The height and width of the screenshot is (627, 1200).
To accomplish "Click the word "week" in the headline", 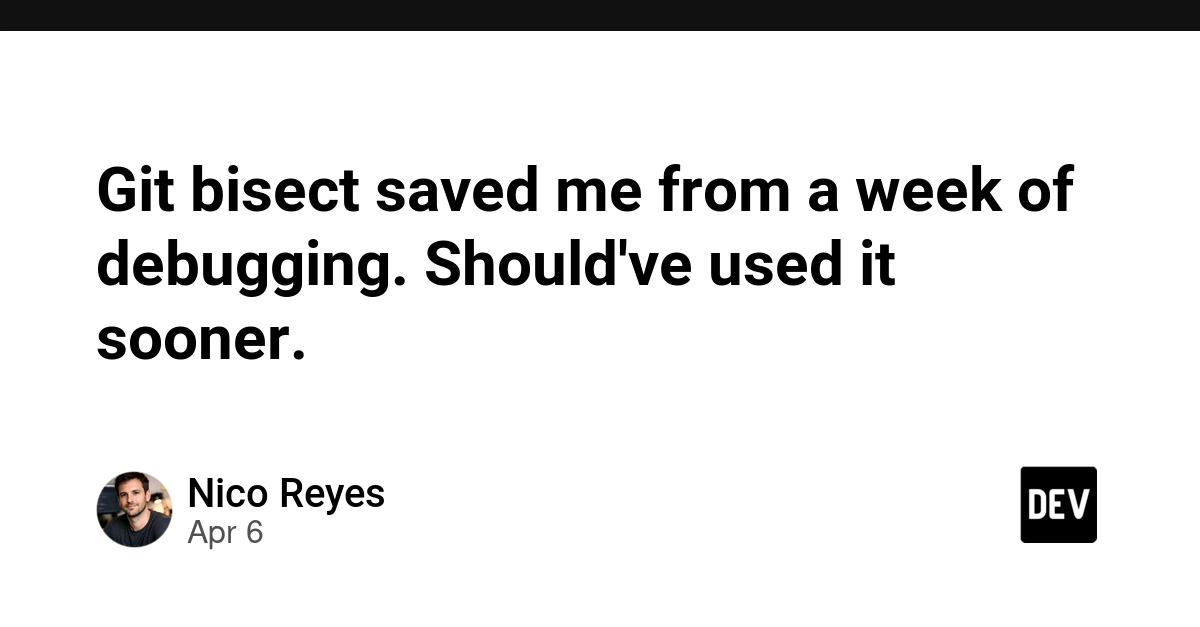I will click(x=927, y=190).
